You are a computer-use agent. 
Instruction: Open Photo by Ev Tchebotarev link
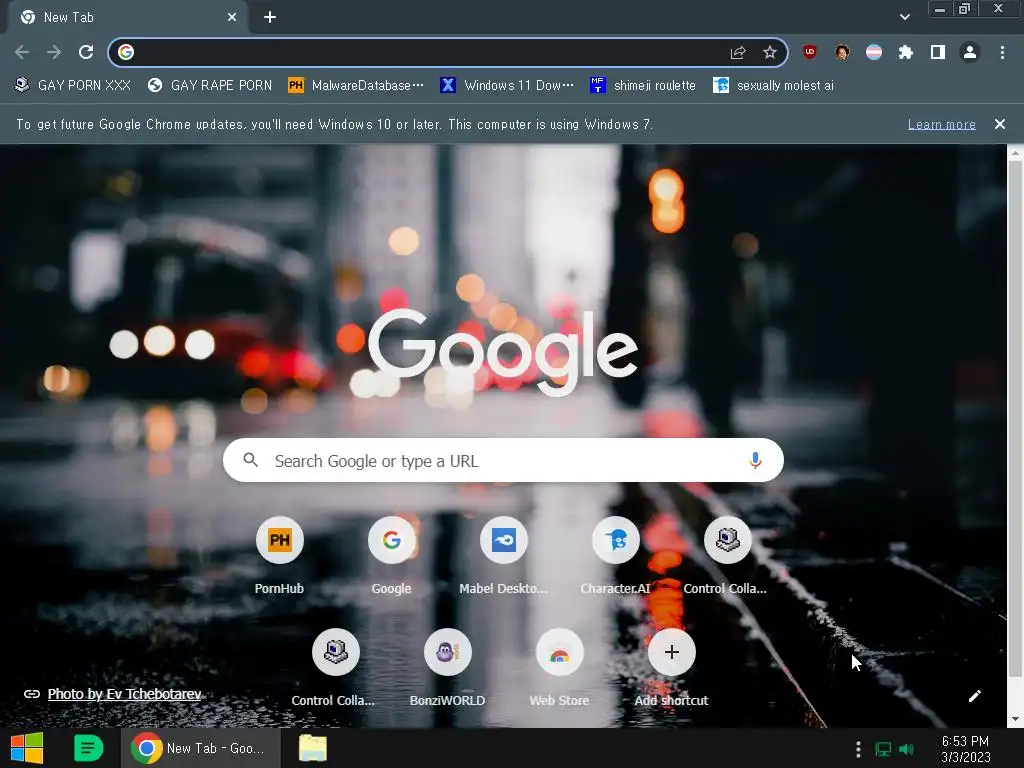coord(124,694)
